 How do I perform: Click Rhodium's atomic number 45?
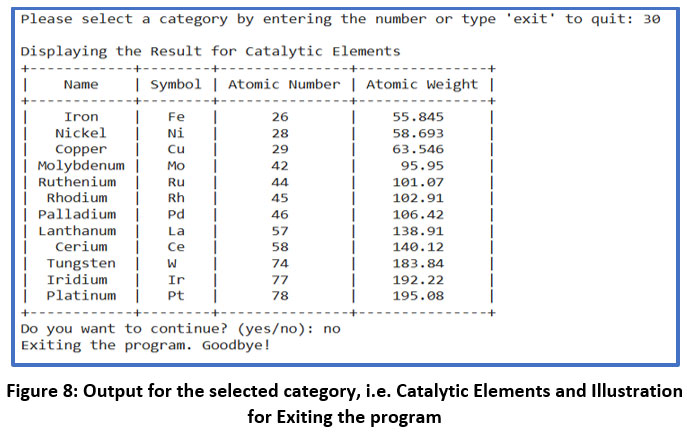point(280,198)
